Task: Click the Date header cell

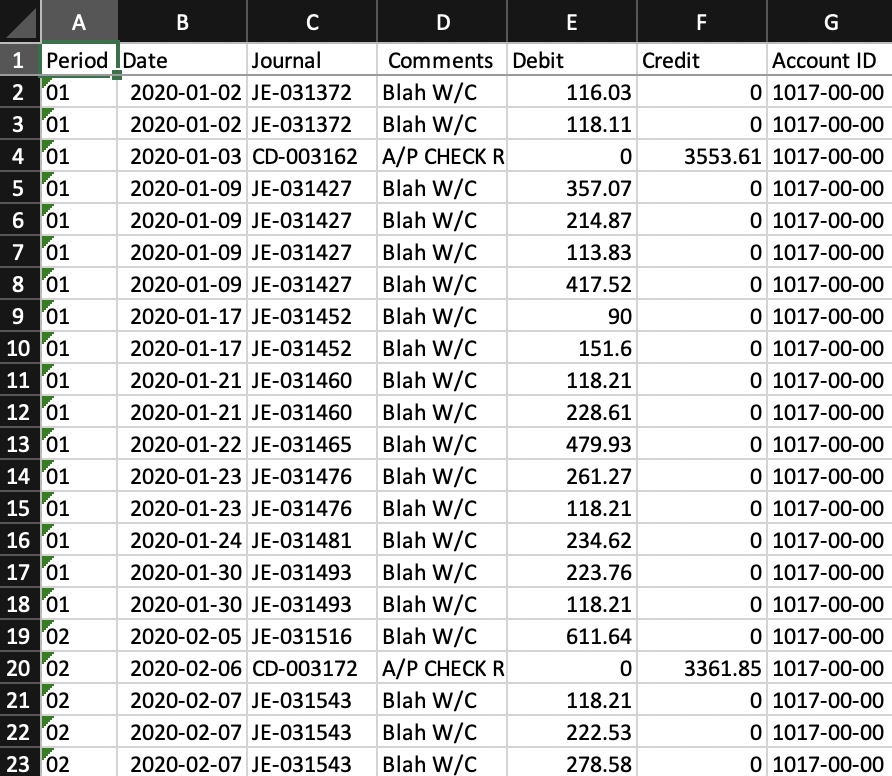Action: (x=182, y=59)
